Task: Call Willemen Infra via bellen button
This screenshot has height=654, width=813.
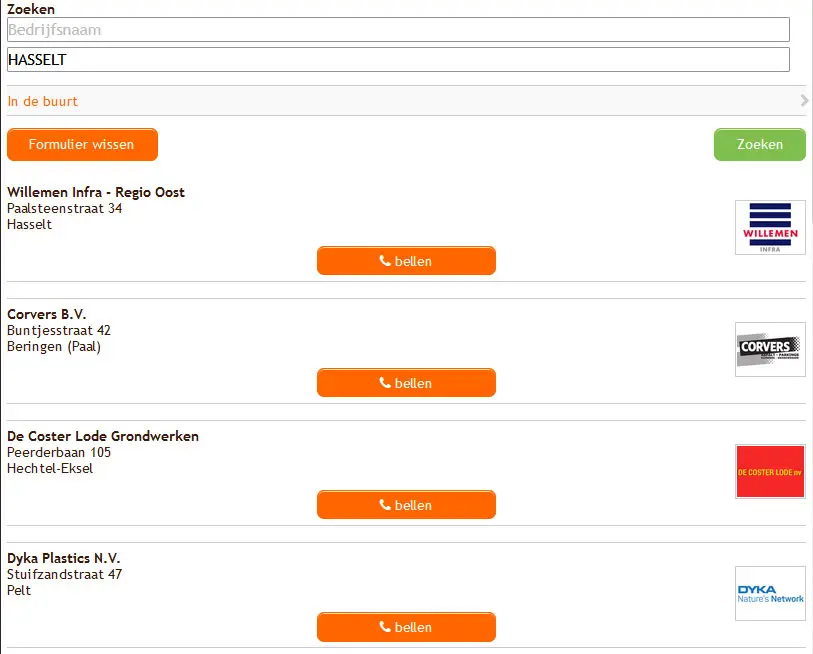Action: point(406,261)
